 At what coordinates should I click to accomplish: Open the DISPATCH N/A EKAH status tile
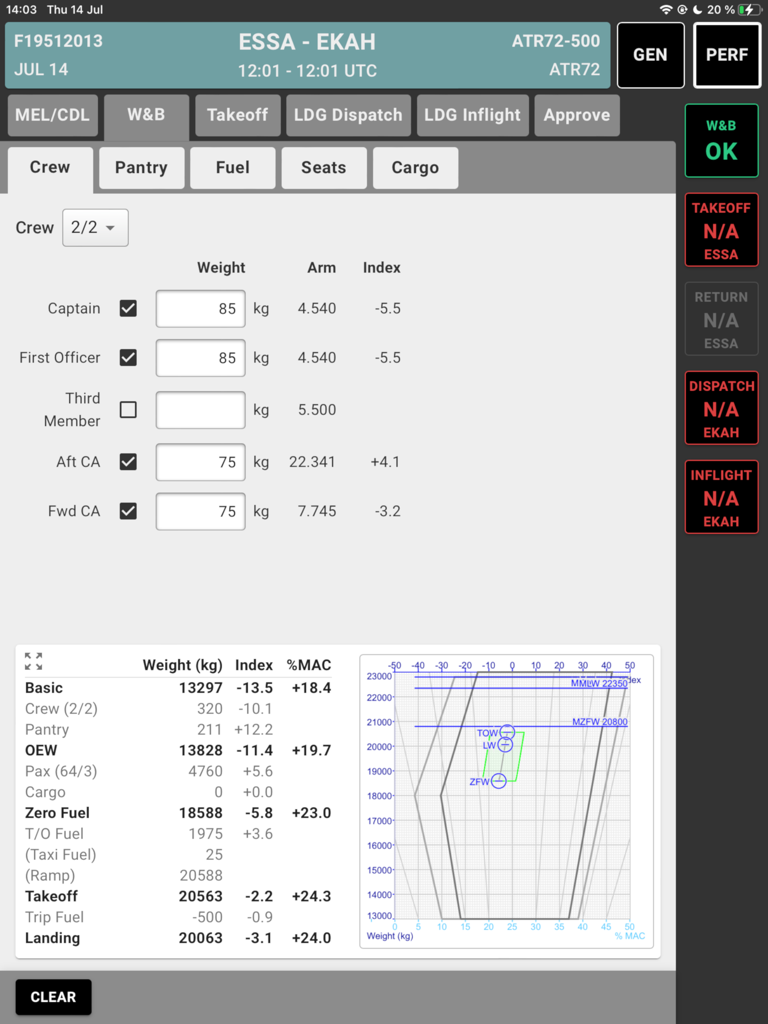(721, 408)
